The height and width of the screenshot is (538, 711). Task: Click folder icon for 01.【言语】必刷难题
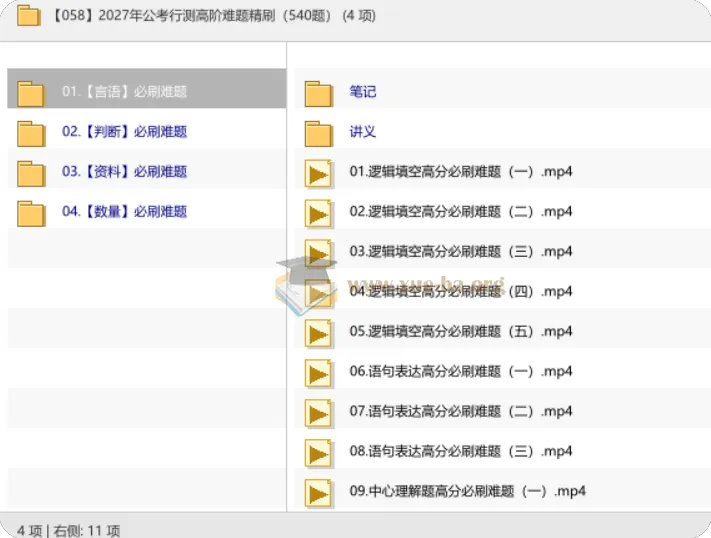[x=31, y=94]
